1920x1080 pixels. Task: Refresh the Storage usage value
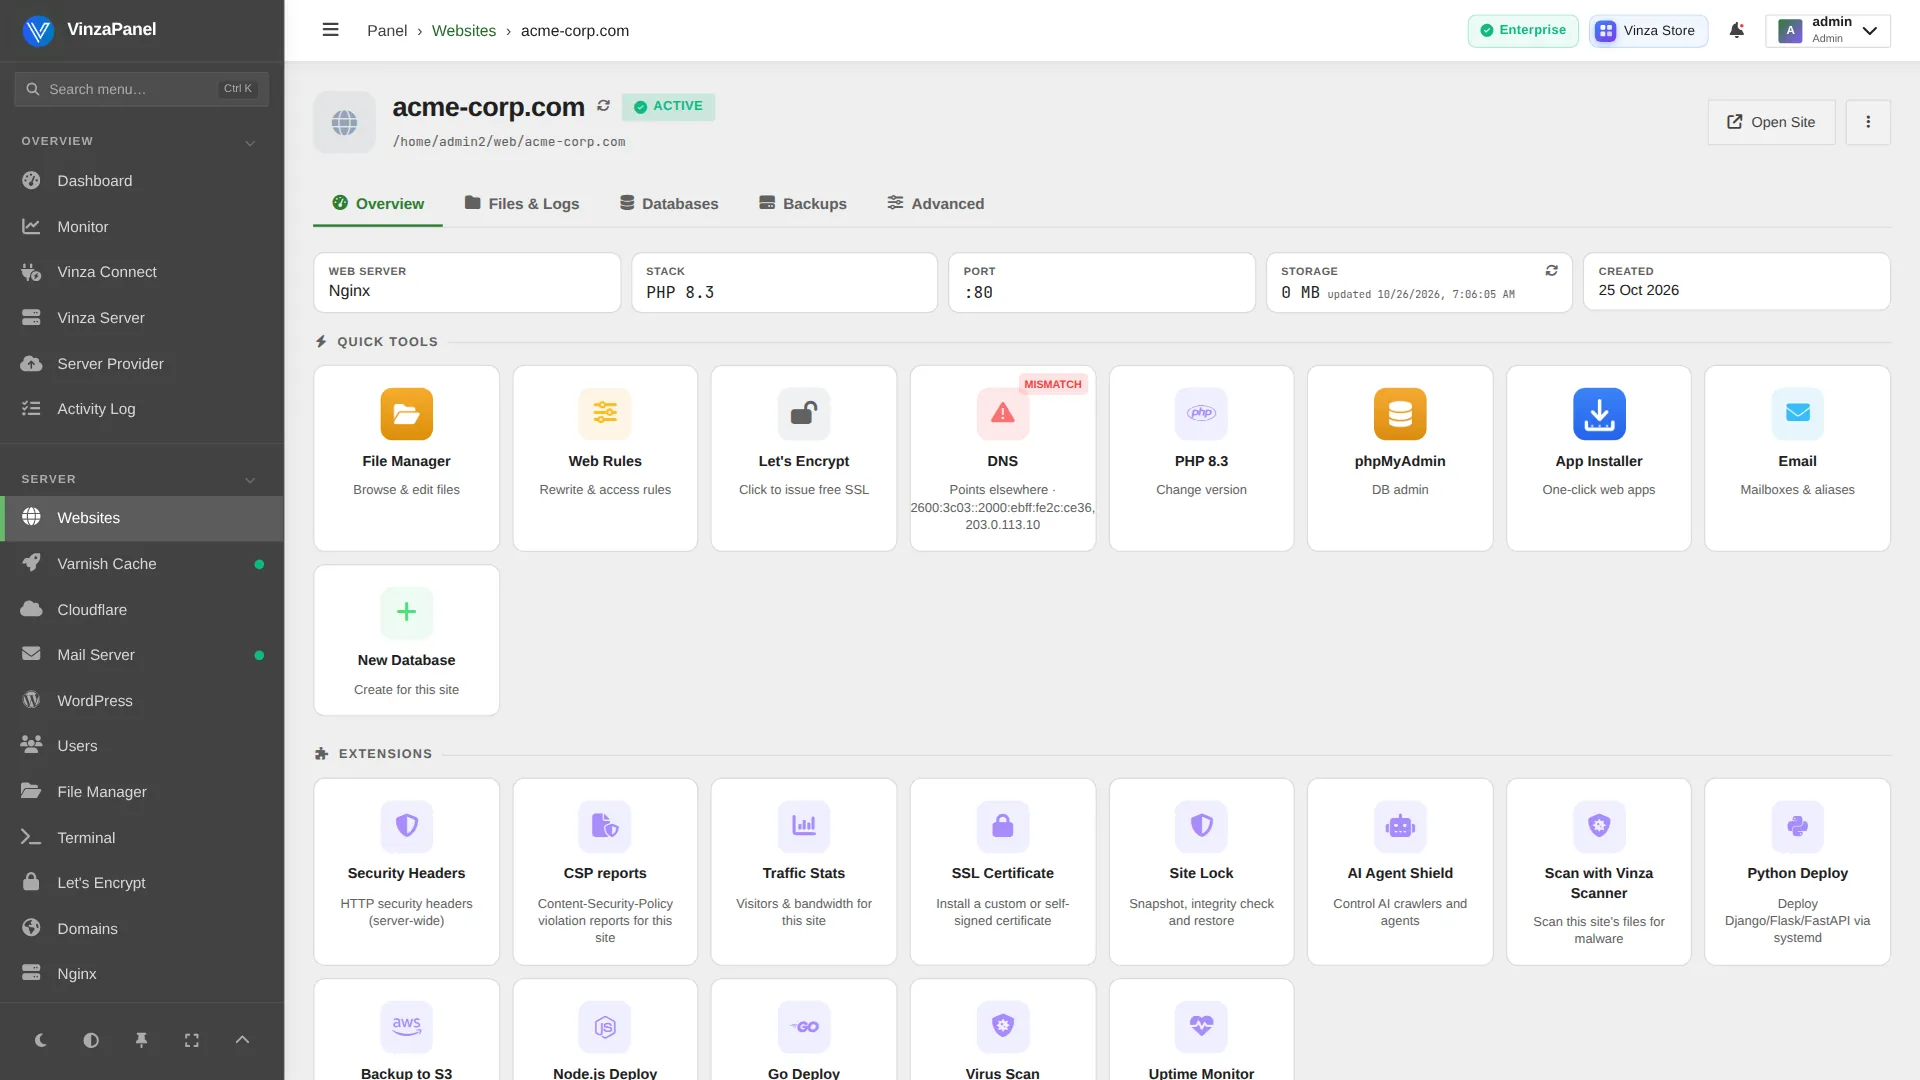tap(1551, 271)
